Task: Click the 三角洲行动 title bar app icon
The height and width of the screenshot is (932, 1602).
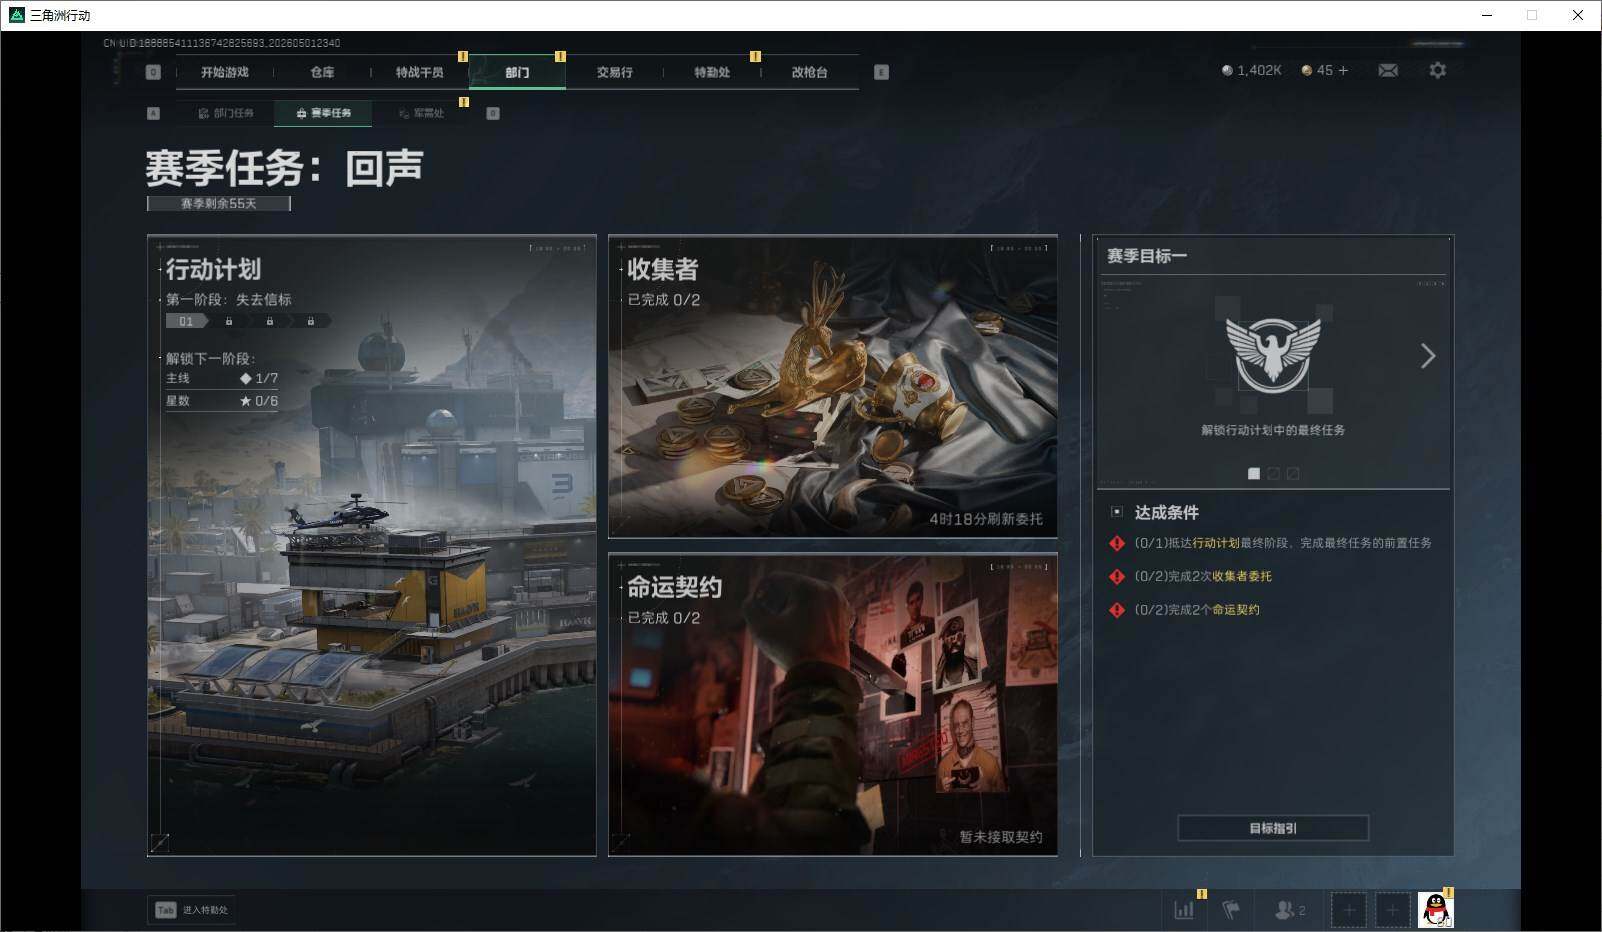Action: 16,15
